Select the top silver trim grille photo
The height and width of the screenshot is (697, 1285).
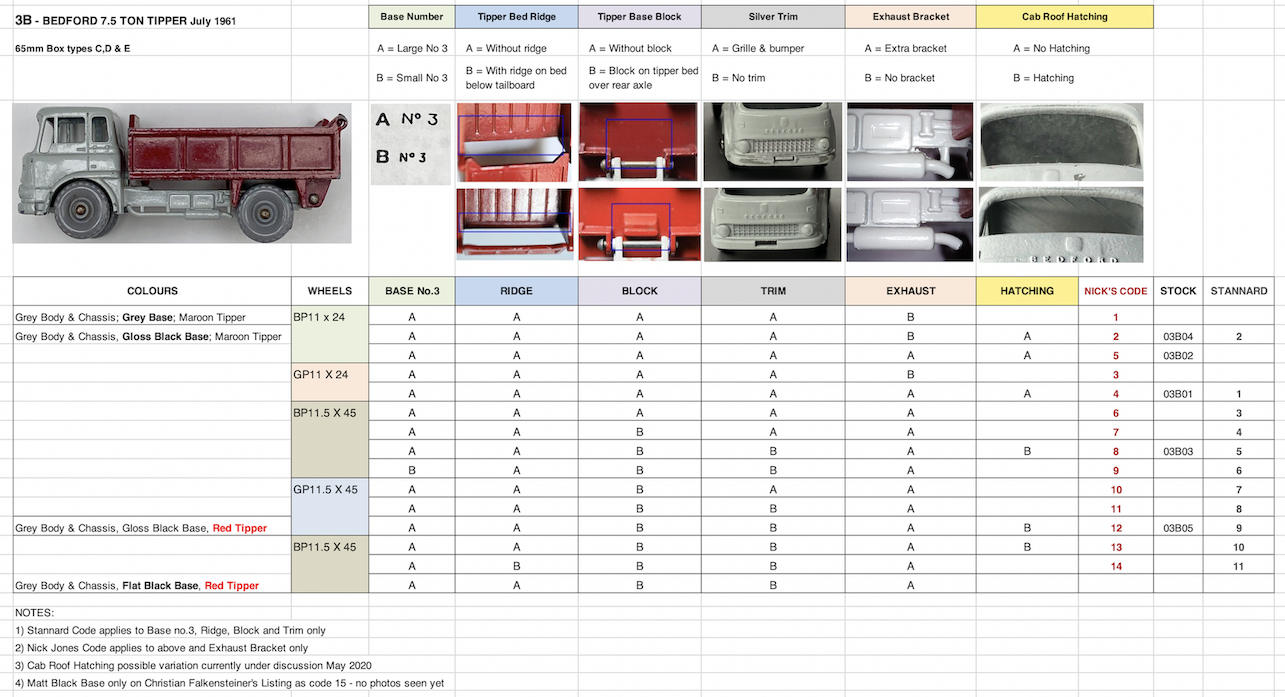point(772,141)
